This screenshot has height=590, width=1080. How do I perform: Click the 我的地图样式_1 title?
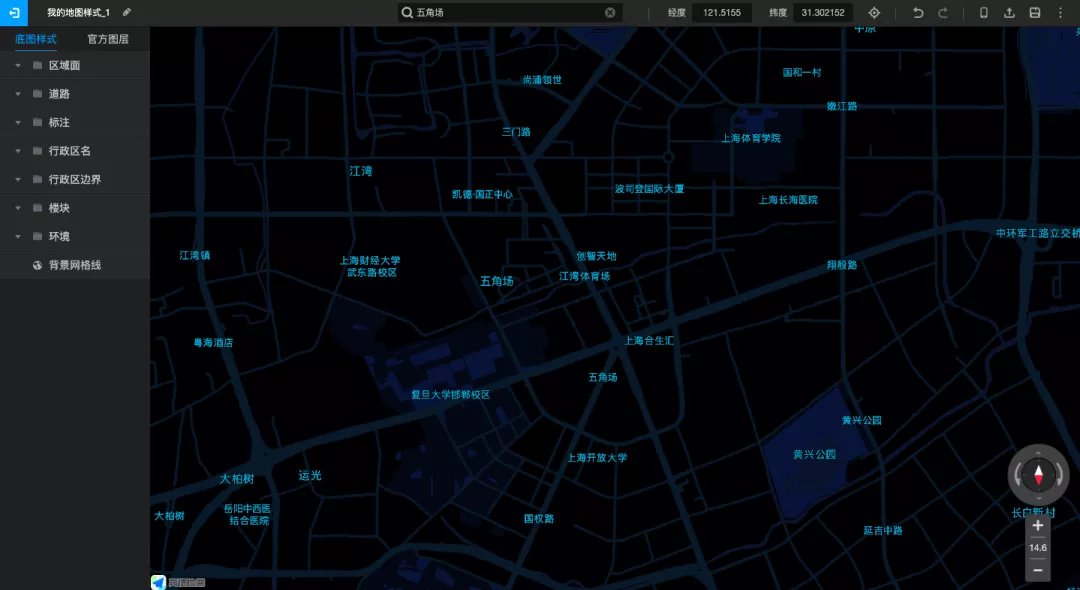tap(79, 12)
